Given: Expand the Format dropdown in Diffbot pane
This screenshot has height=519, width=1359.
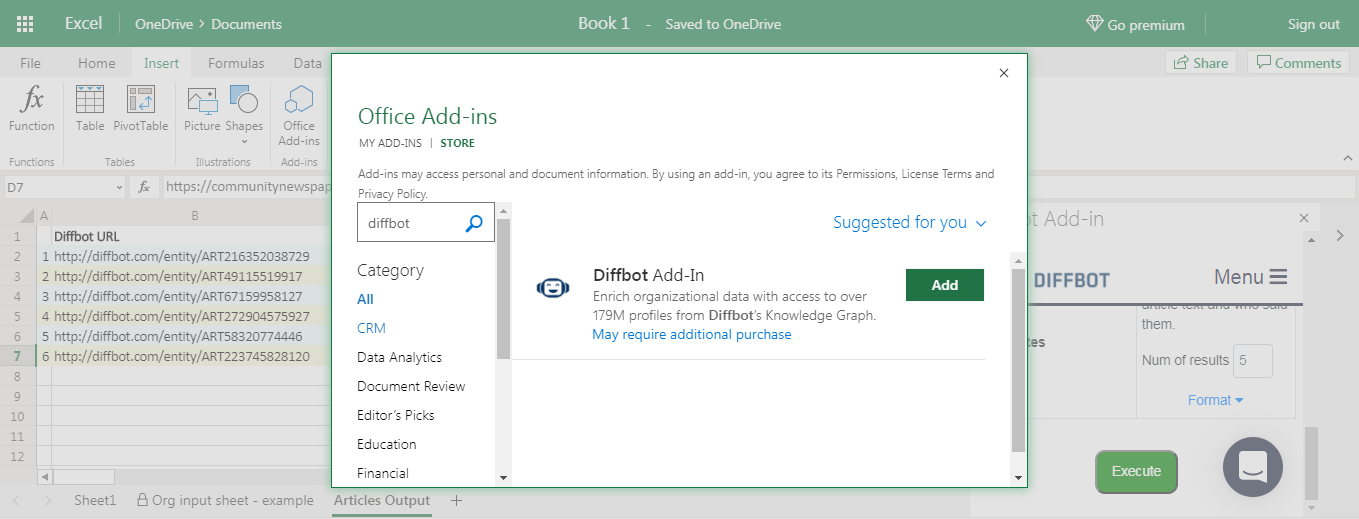Looking at the screenshot, I should pyautogui.click(x=1215, y=400).
